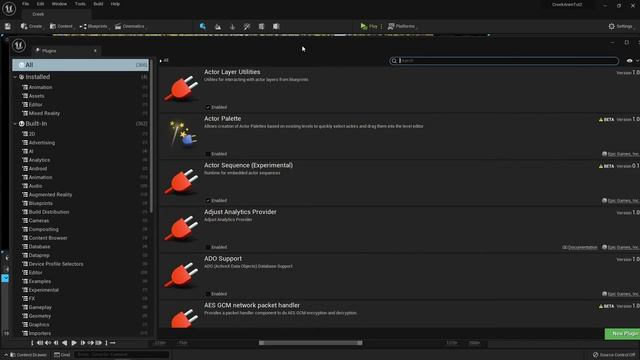Select the Assets category under Installed
The image size is (640, 360).
click(x=36, y=96)
